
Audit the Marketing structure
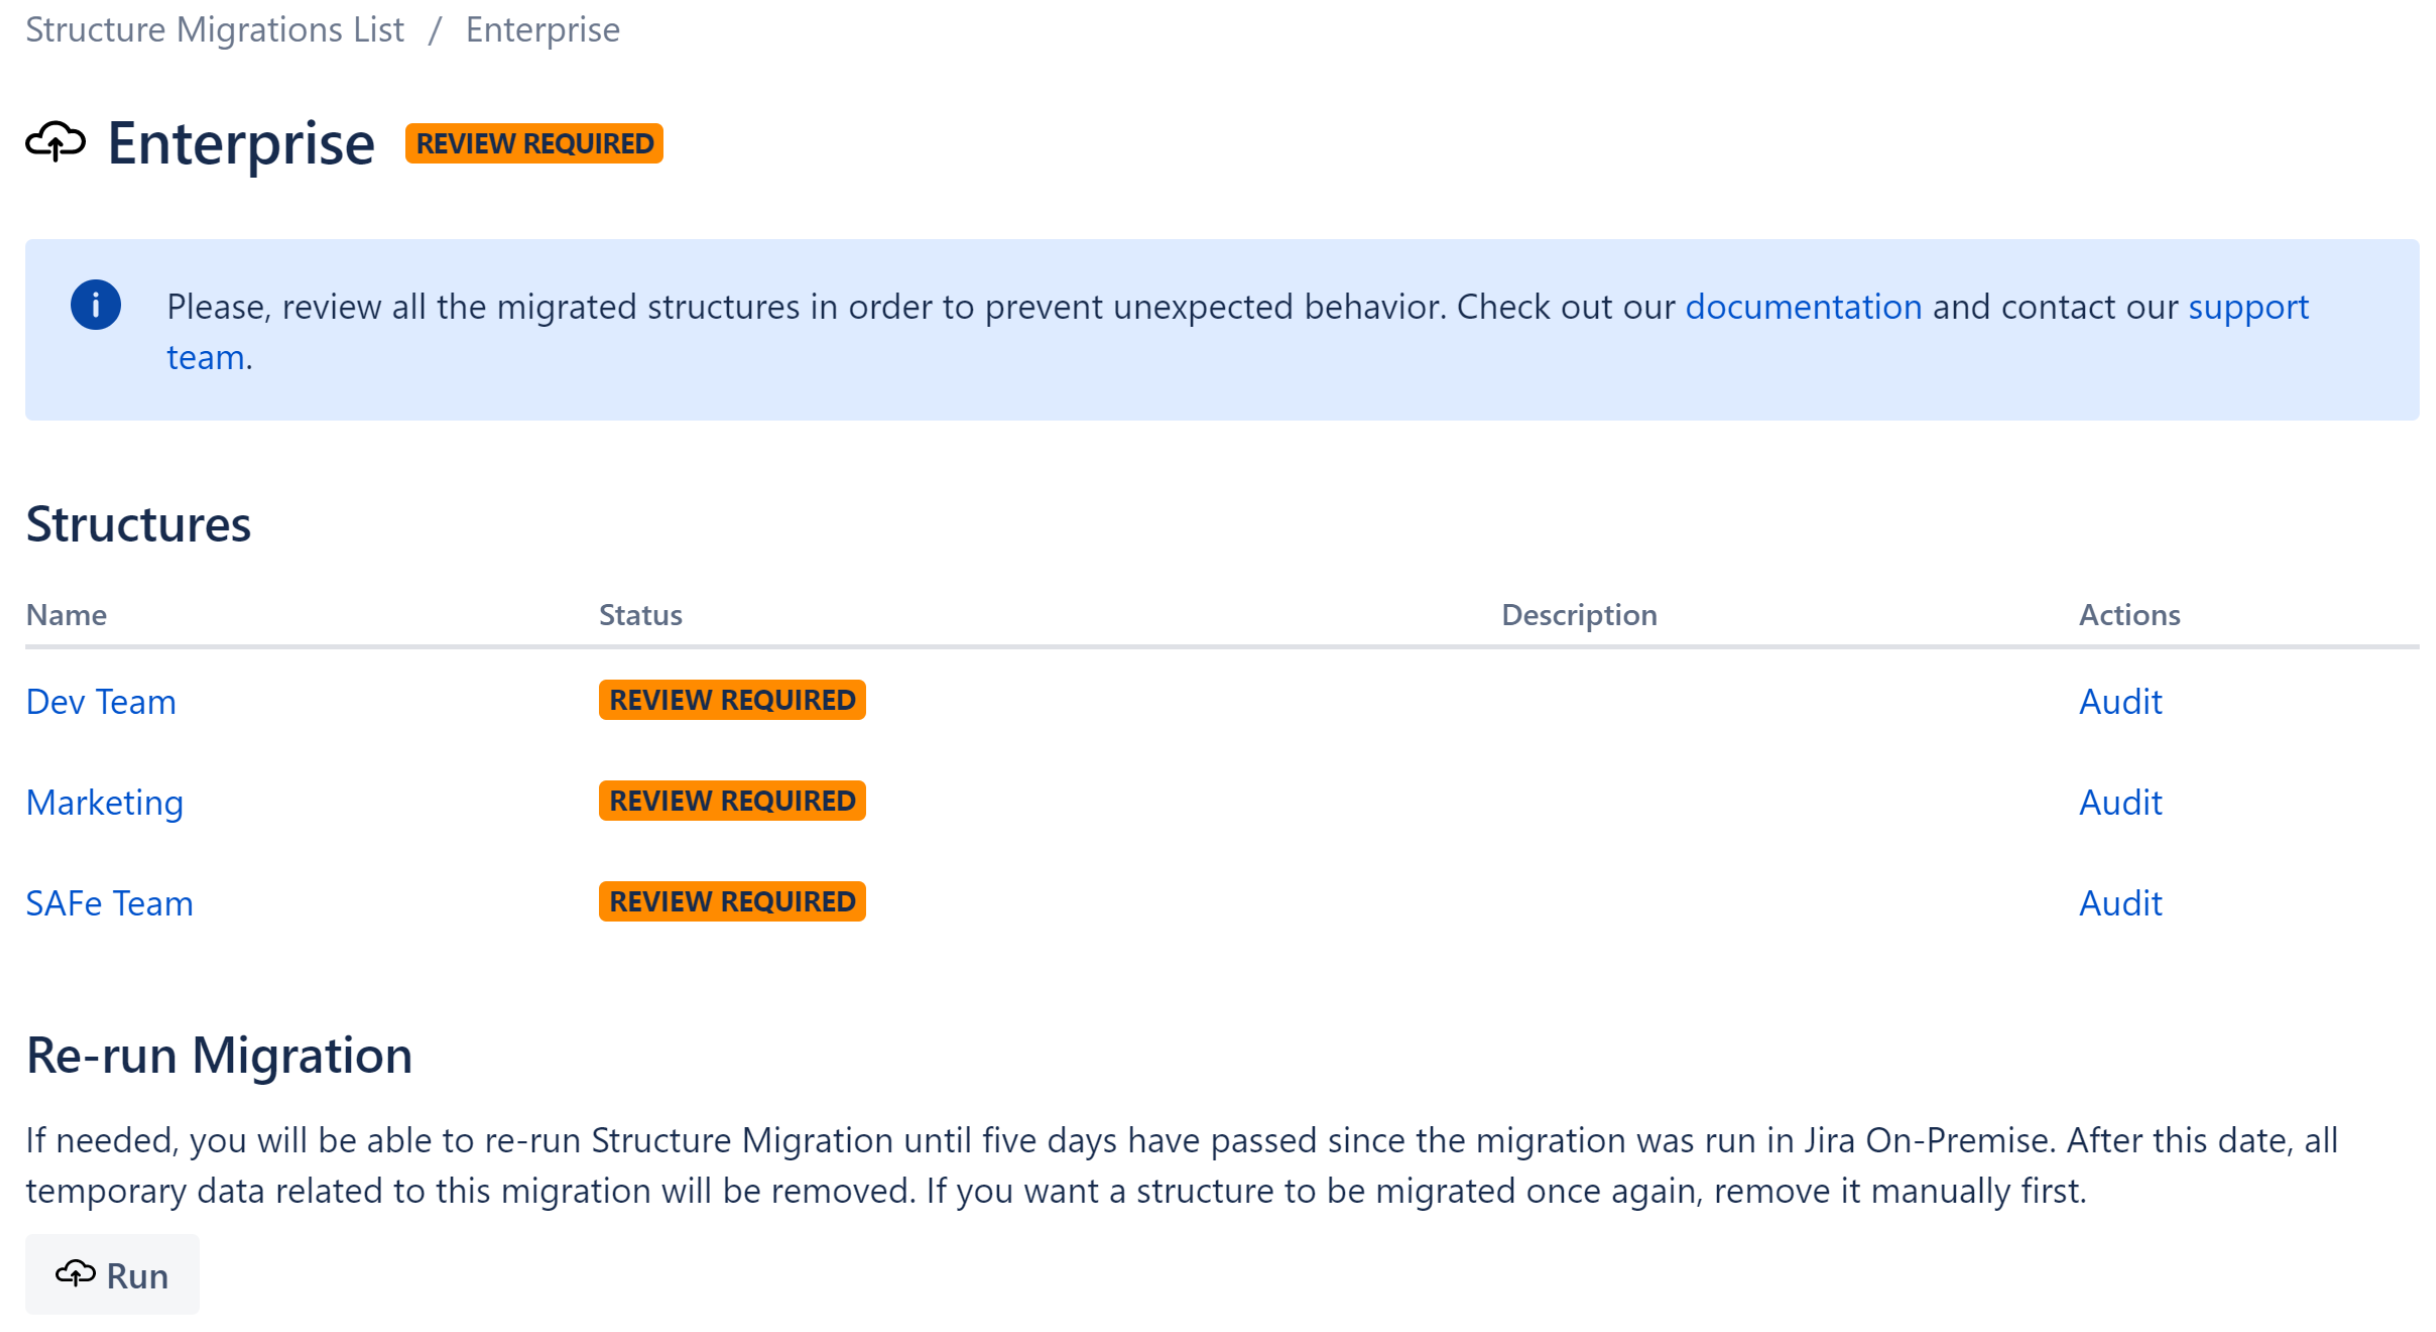tap(2121, 803)
